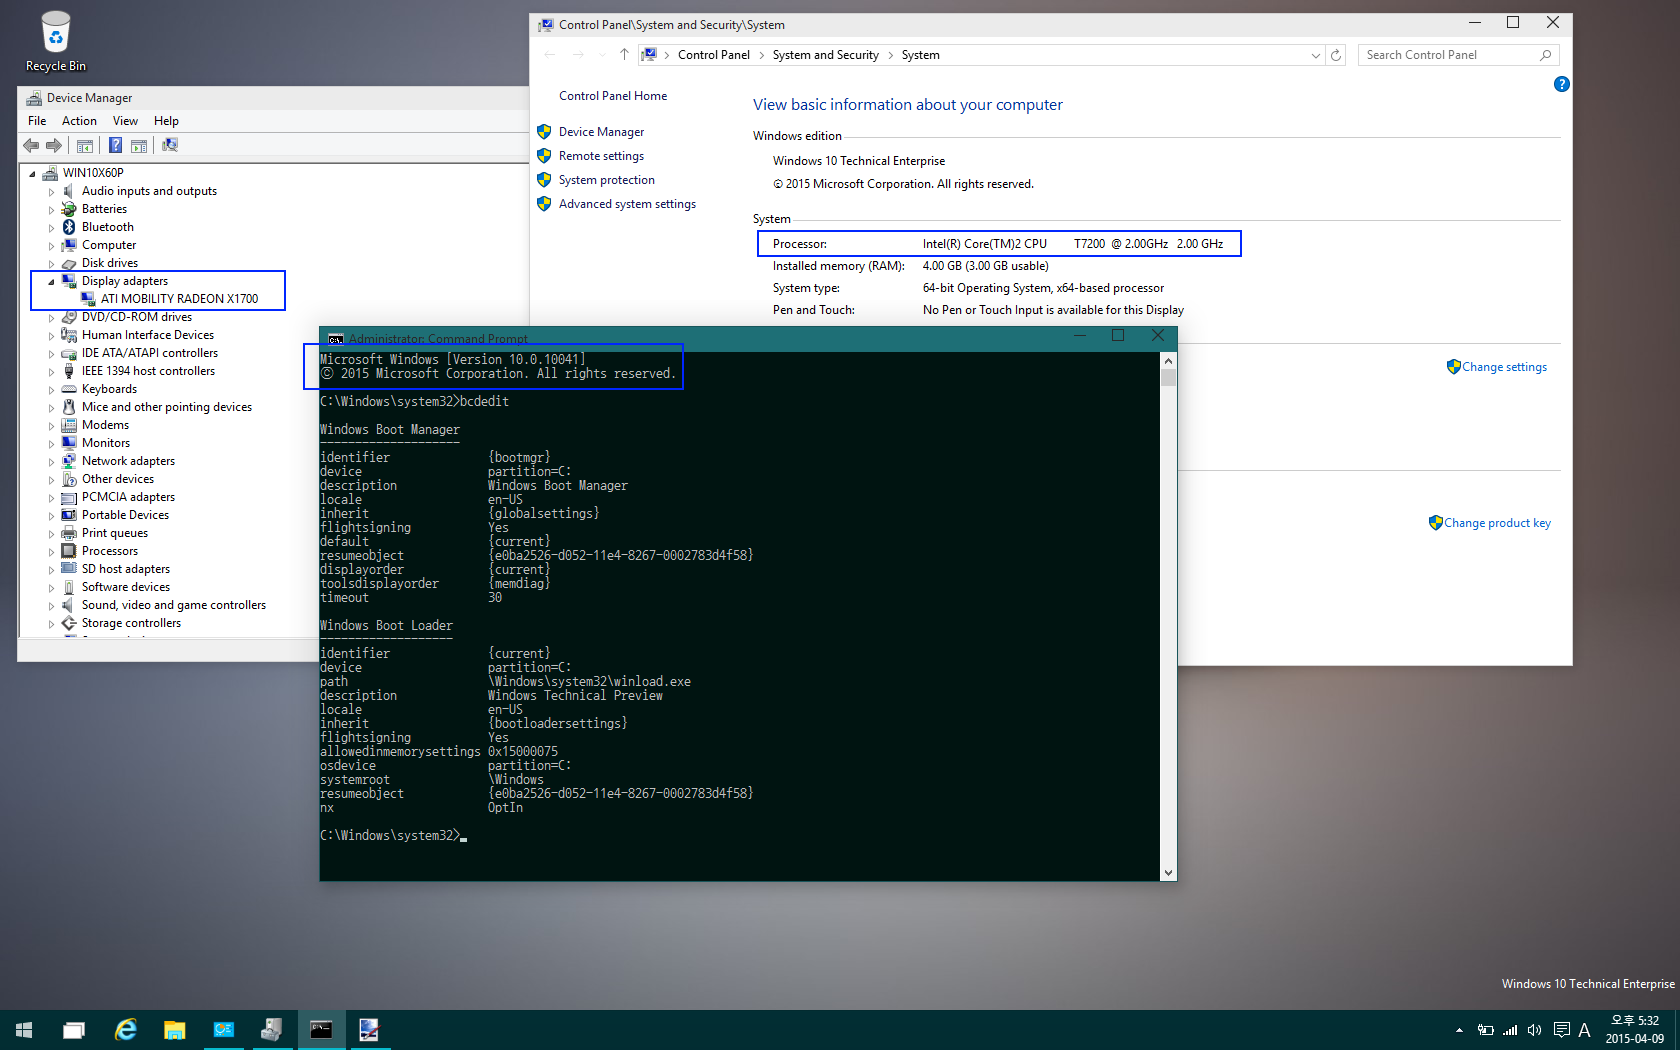Click Scan for hardware changes icon
Screen dimensions: 1680x1050
[170, 146]
